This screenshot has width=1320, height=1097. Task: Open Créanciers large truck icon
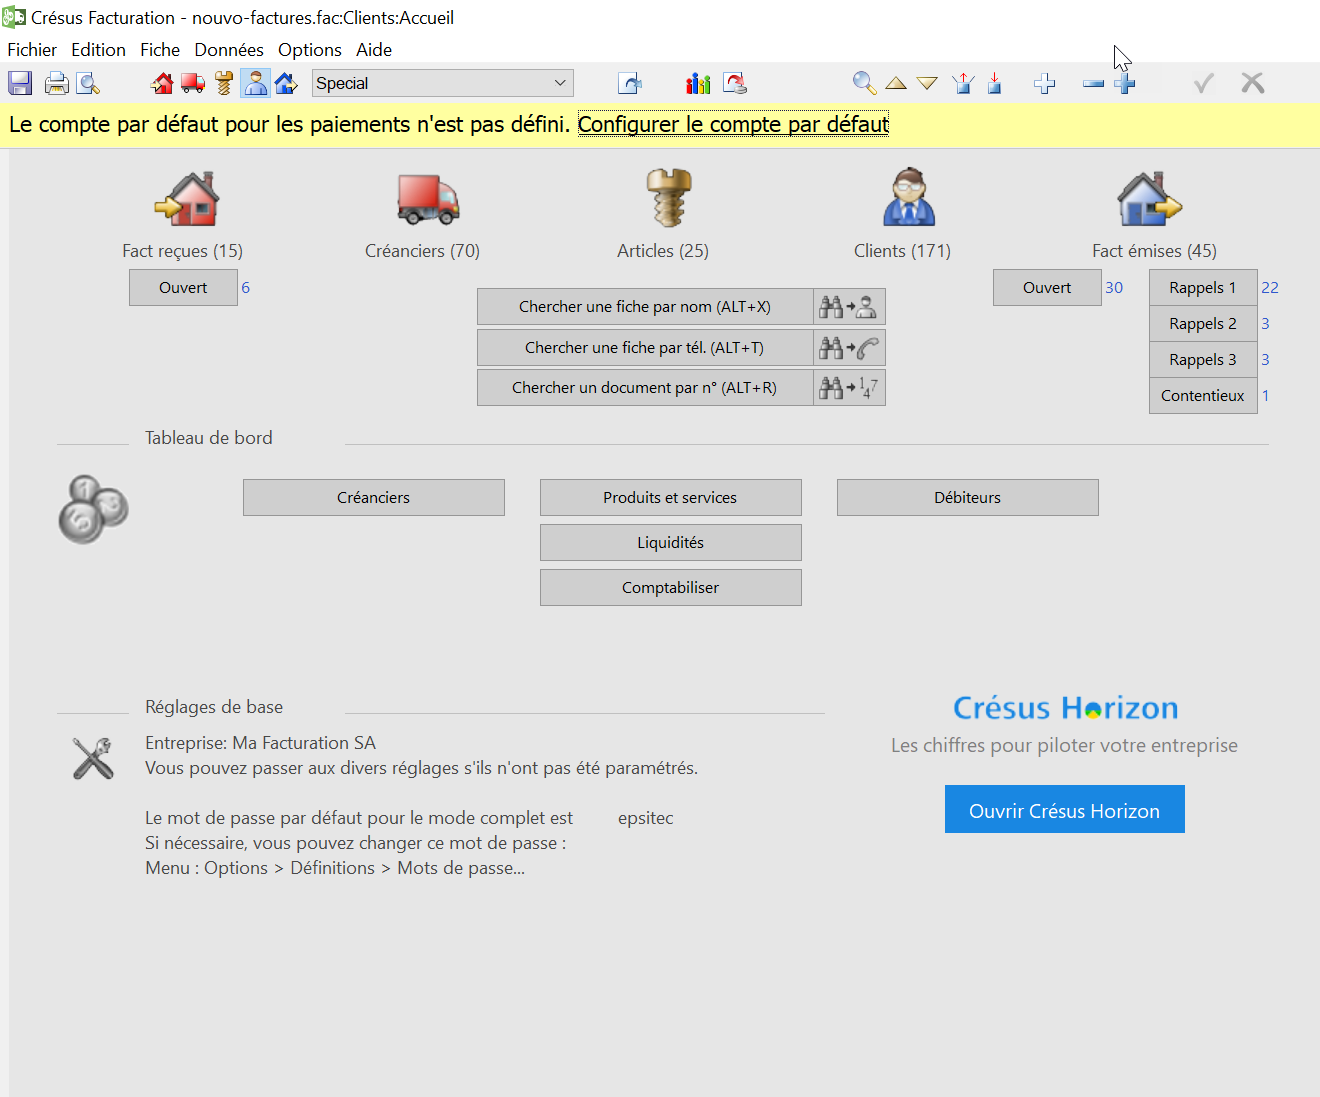427,198
